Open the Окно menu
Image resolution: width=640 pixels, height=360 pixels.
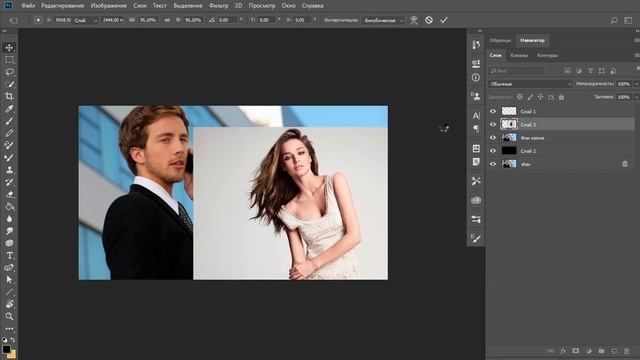point(288,6)
